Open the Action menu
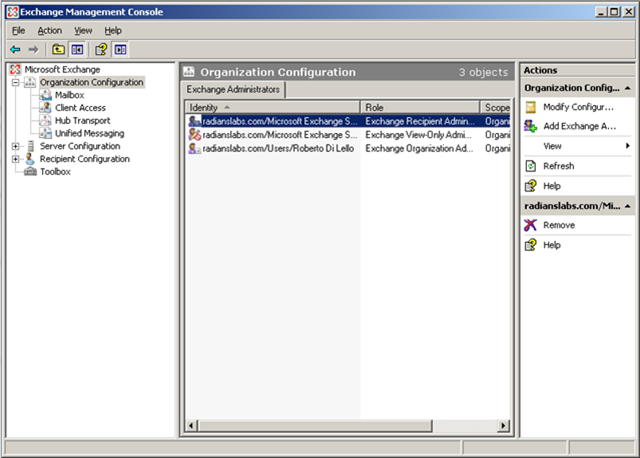This screenshot has width=640, height=458. (x=50, y=31)
